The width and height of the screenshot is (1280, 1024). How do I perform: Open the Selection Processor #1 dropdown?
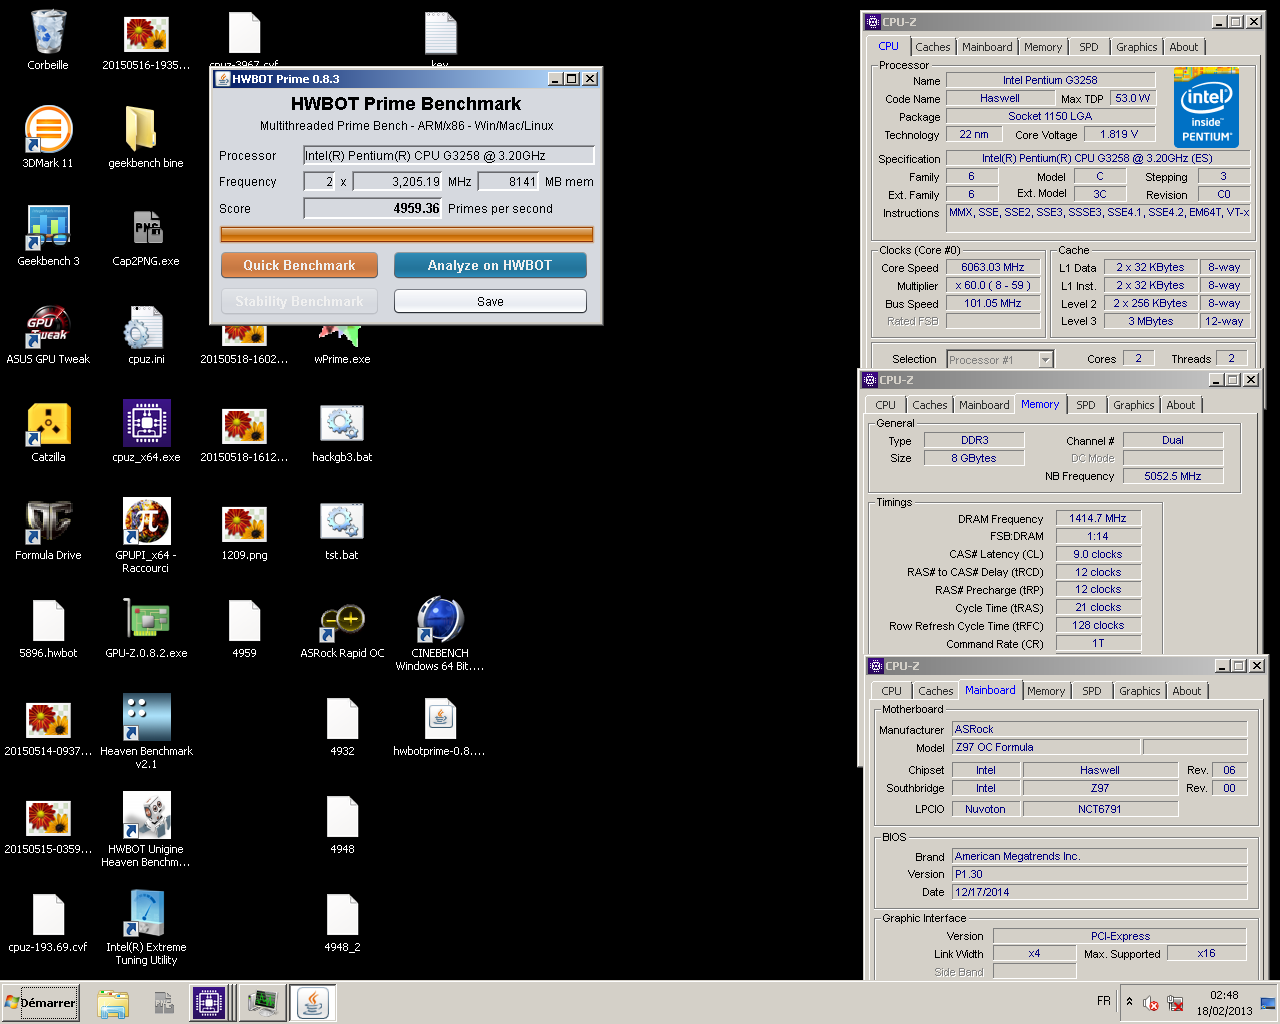point(999,359)
